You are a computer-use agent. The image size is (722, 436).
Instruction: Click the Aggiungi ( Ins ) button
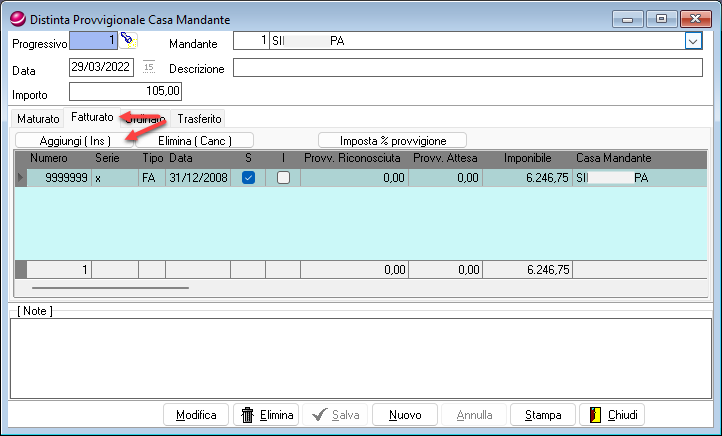75,140
